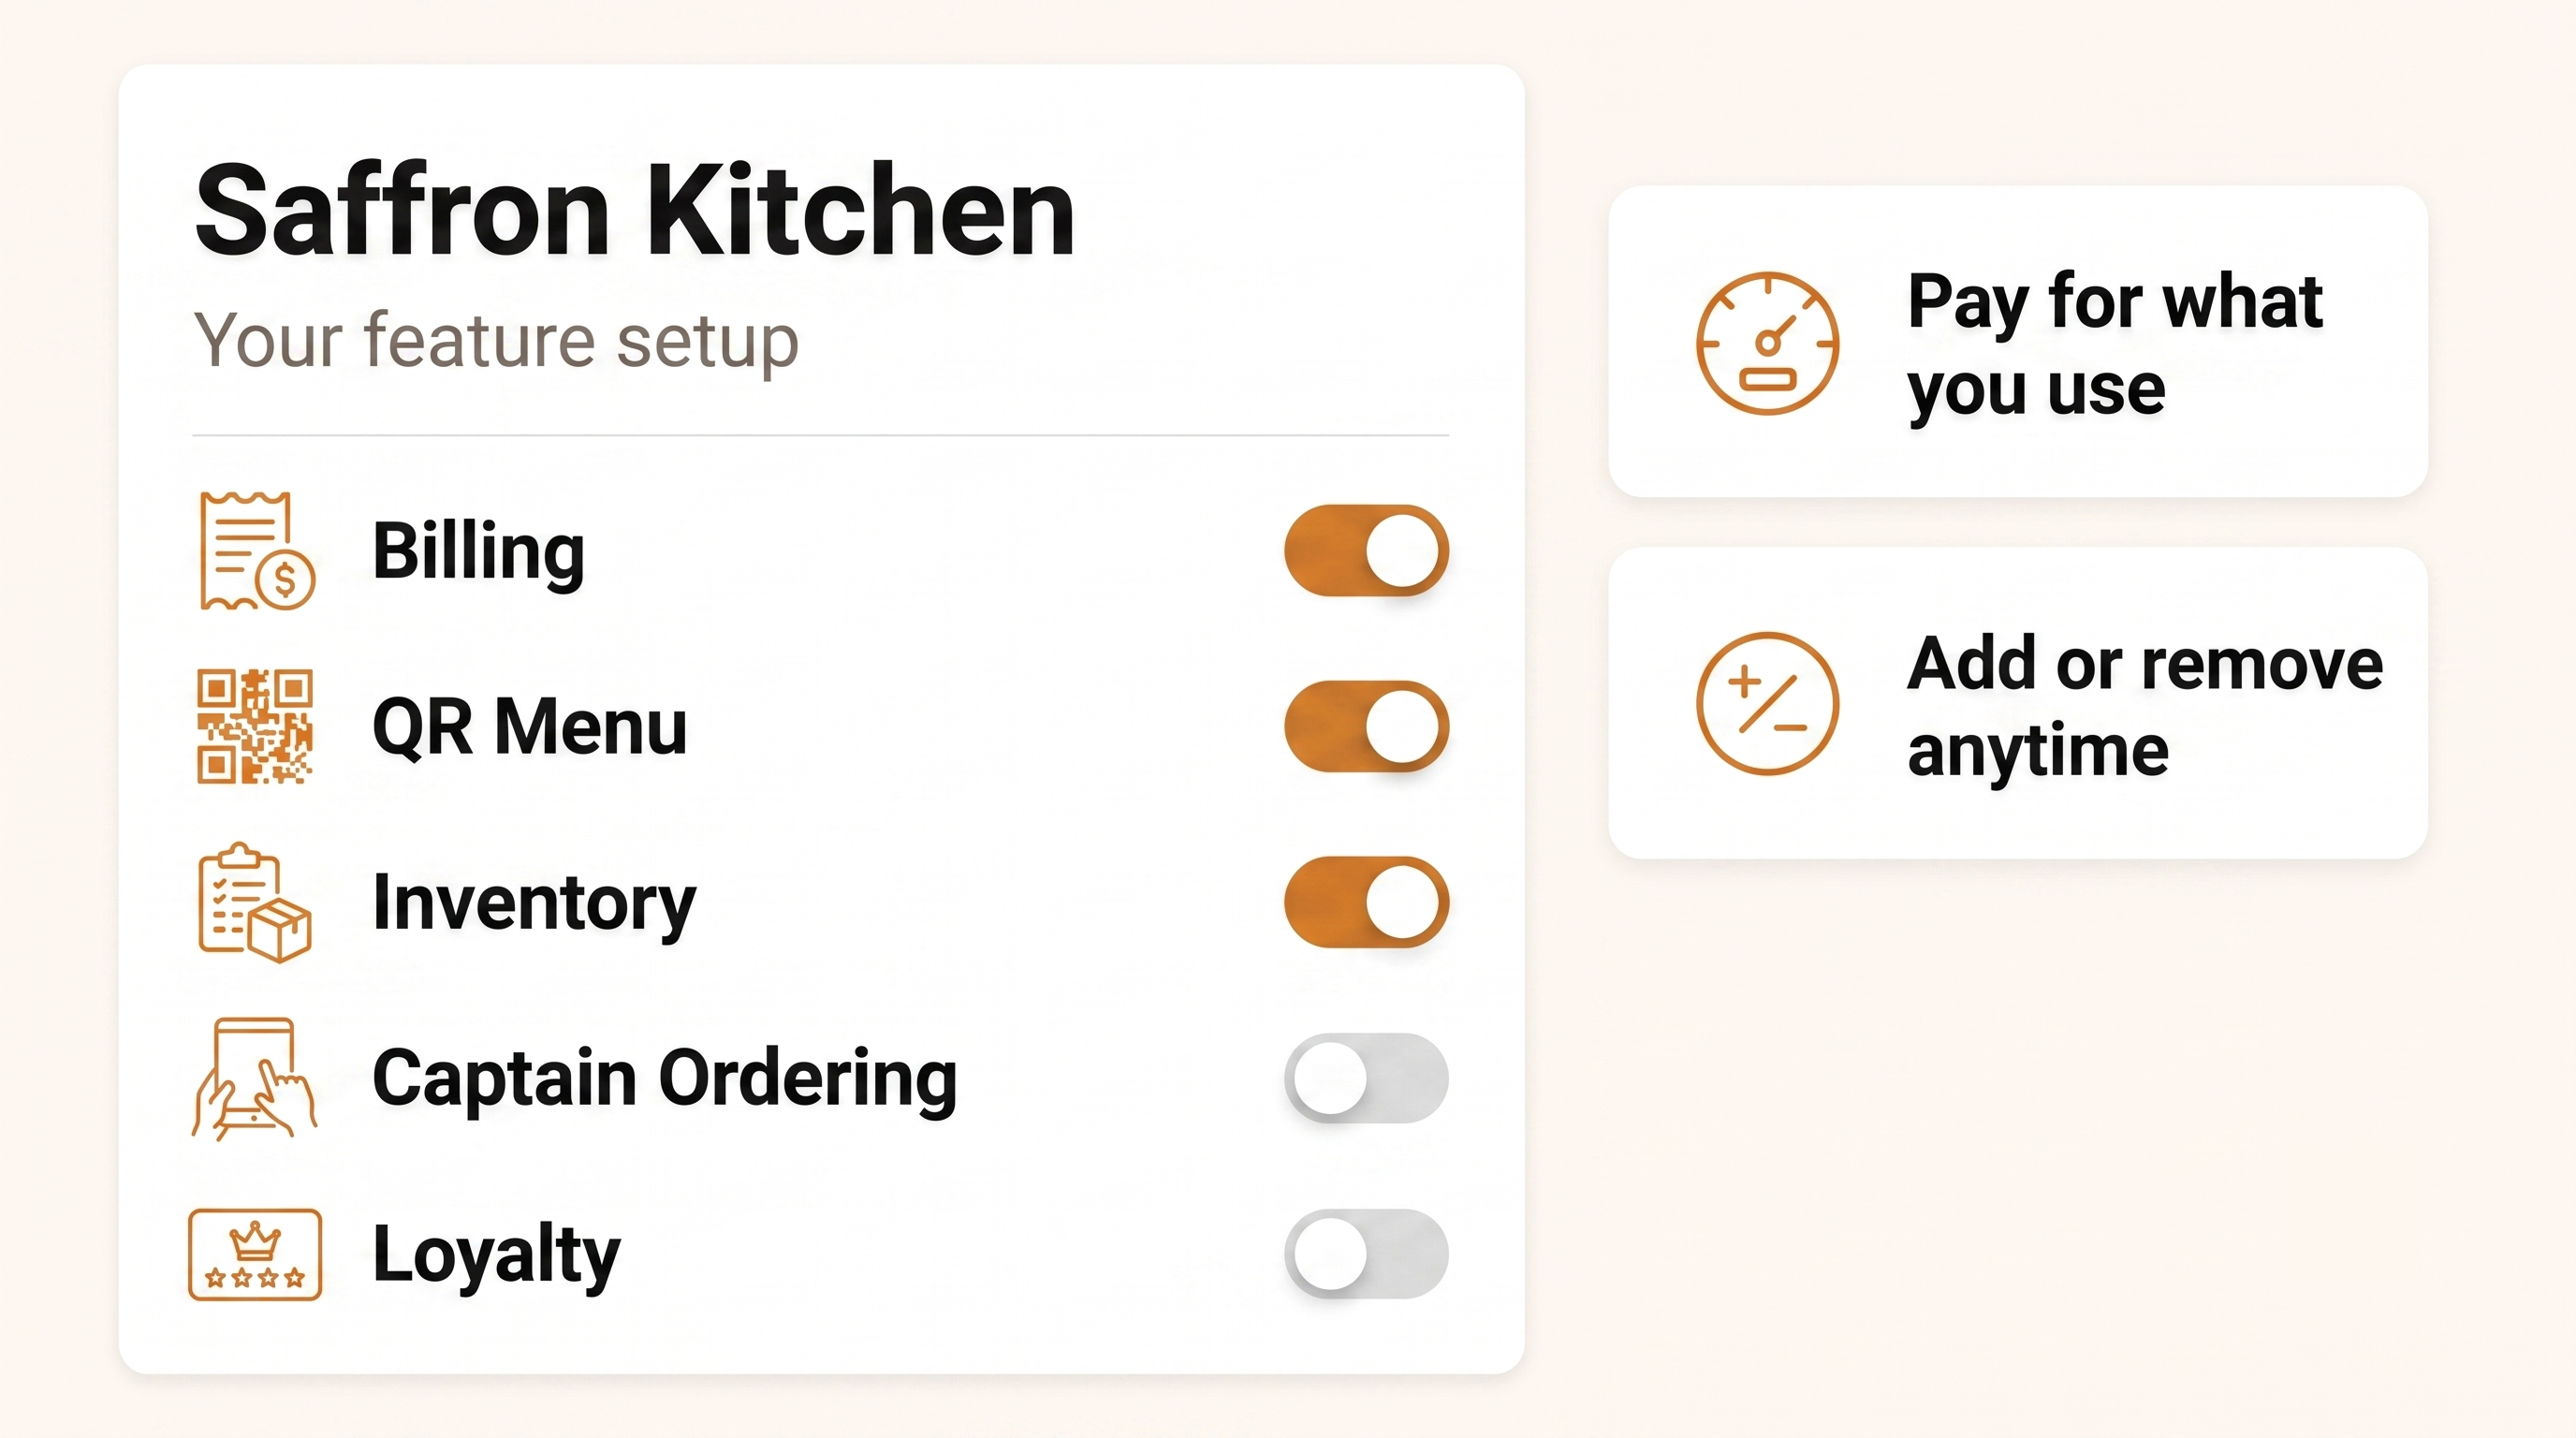Turn on the Loyalty switch
The image size is (2576, 1438).
tap(1366, 1254)
